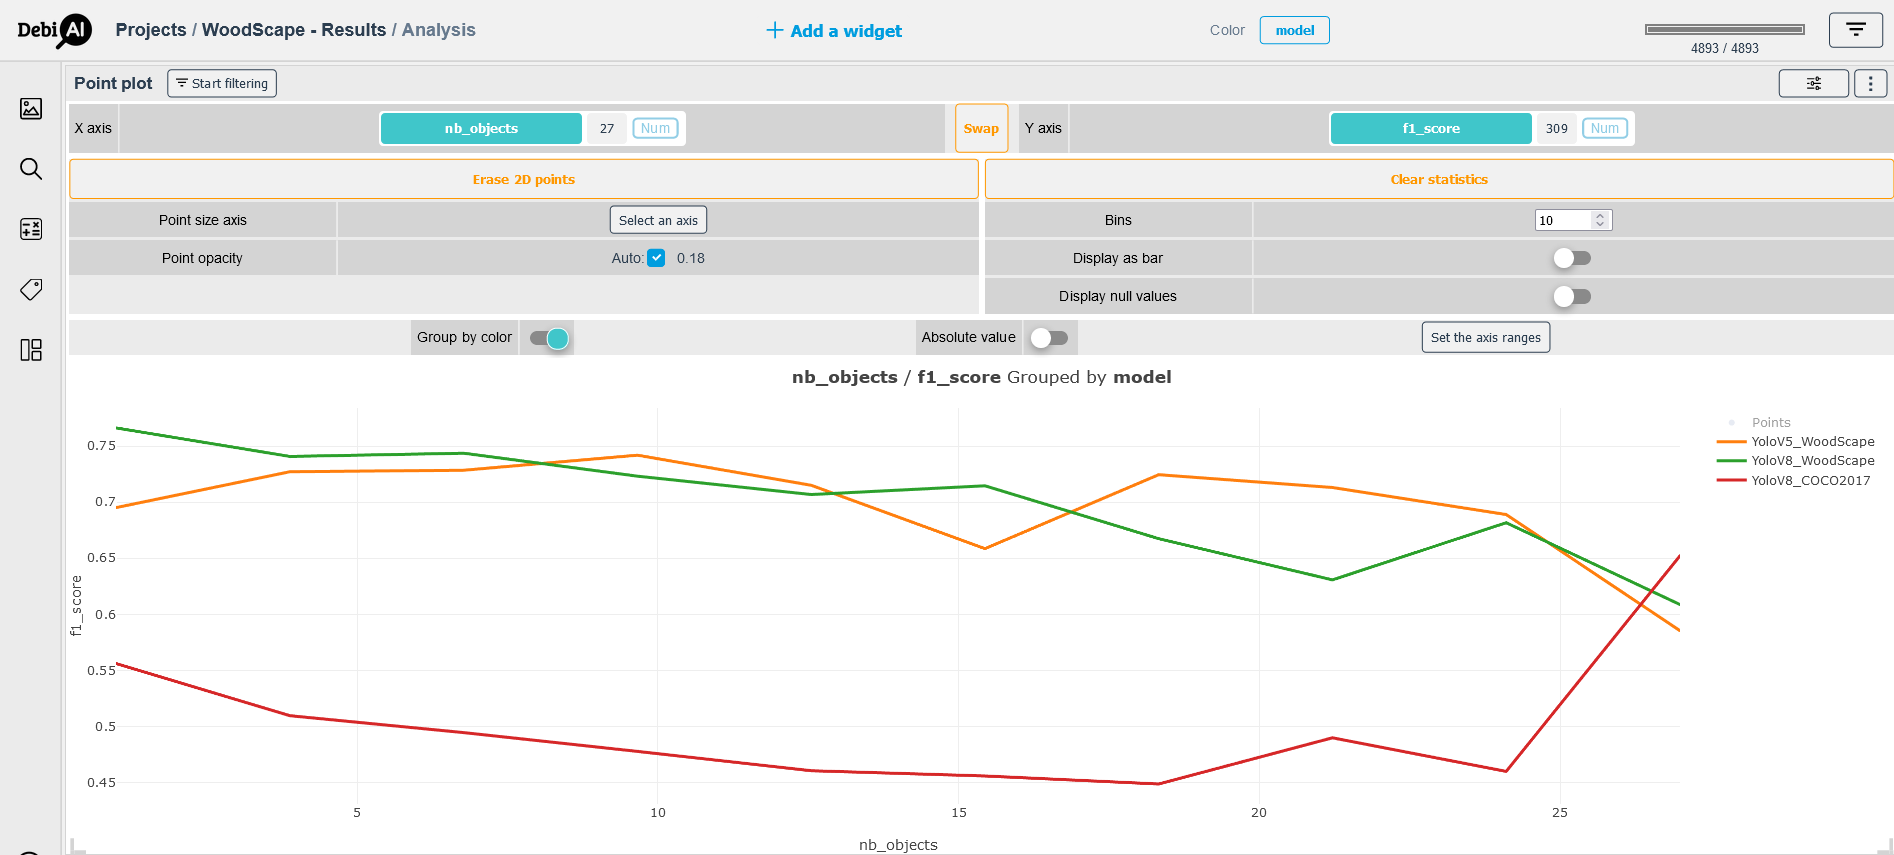Click the 4893 / 4893 sample count
The width and height of the screenshot is (1894, 855).
point(1725,48)
